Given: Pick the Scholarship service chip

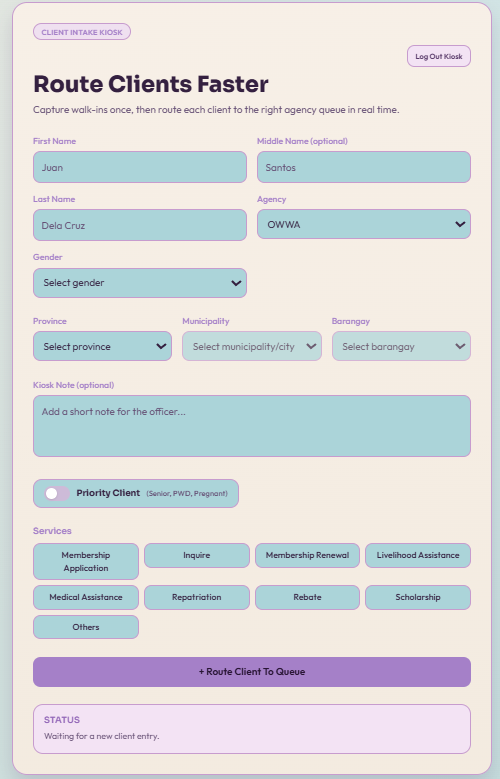Looking at the screenshot, I should coord(417,597).
